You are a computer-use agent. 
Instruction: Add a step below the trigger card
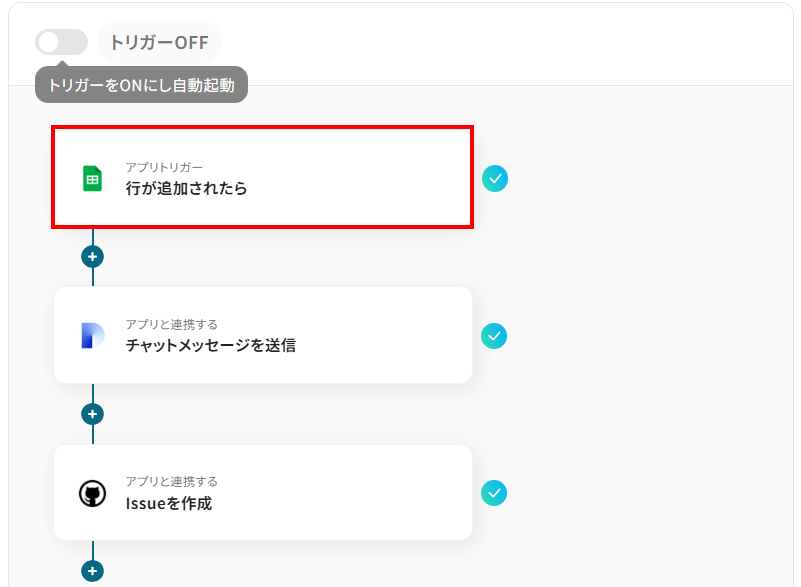click(92, 256)
